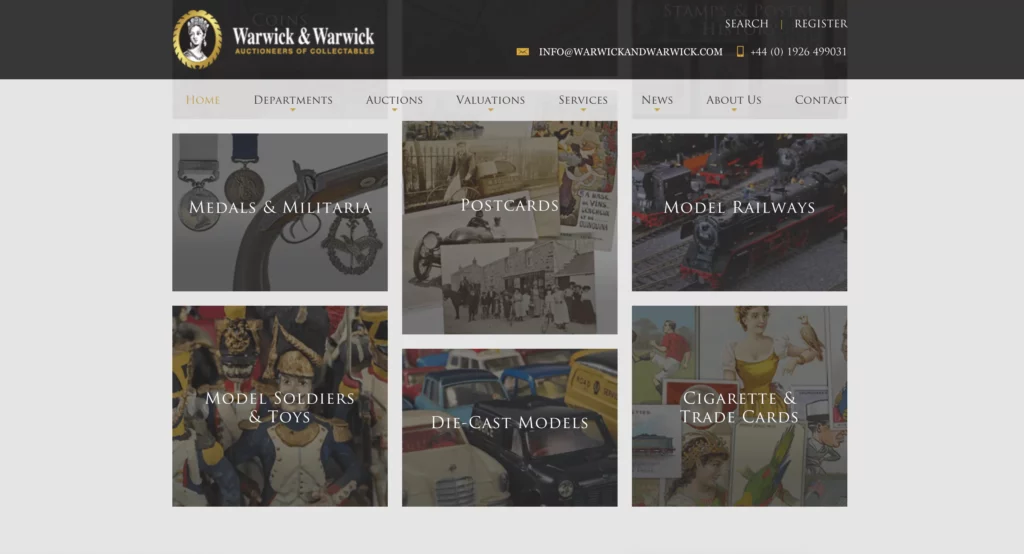Expand the dropdown arrow under Valuations

point(490,110)
